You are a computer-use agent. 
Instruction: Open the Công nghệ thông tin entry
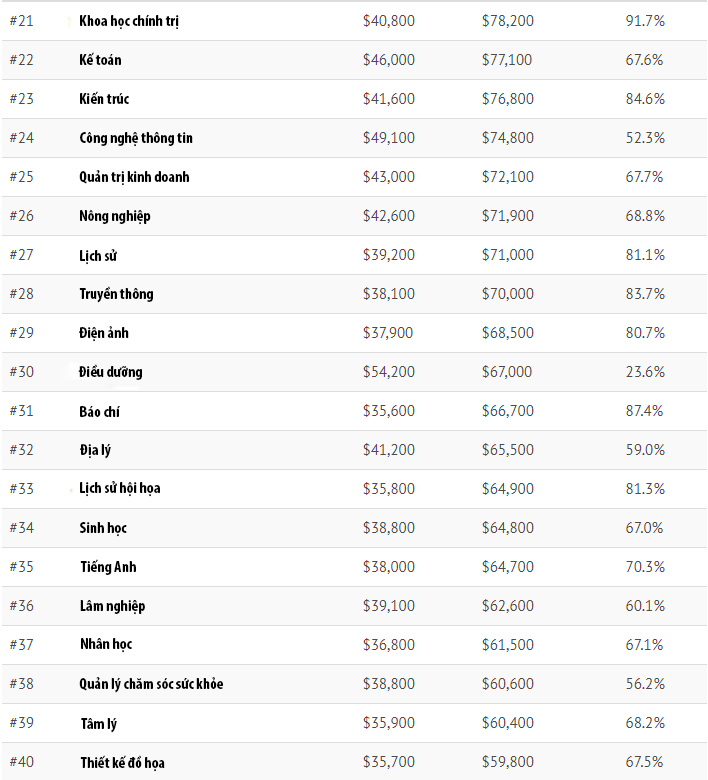[136, 138]
